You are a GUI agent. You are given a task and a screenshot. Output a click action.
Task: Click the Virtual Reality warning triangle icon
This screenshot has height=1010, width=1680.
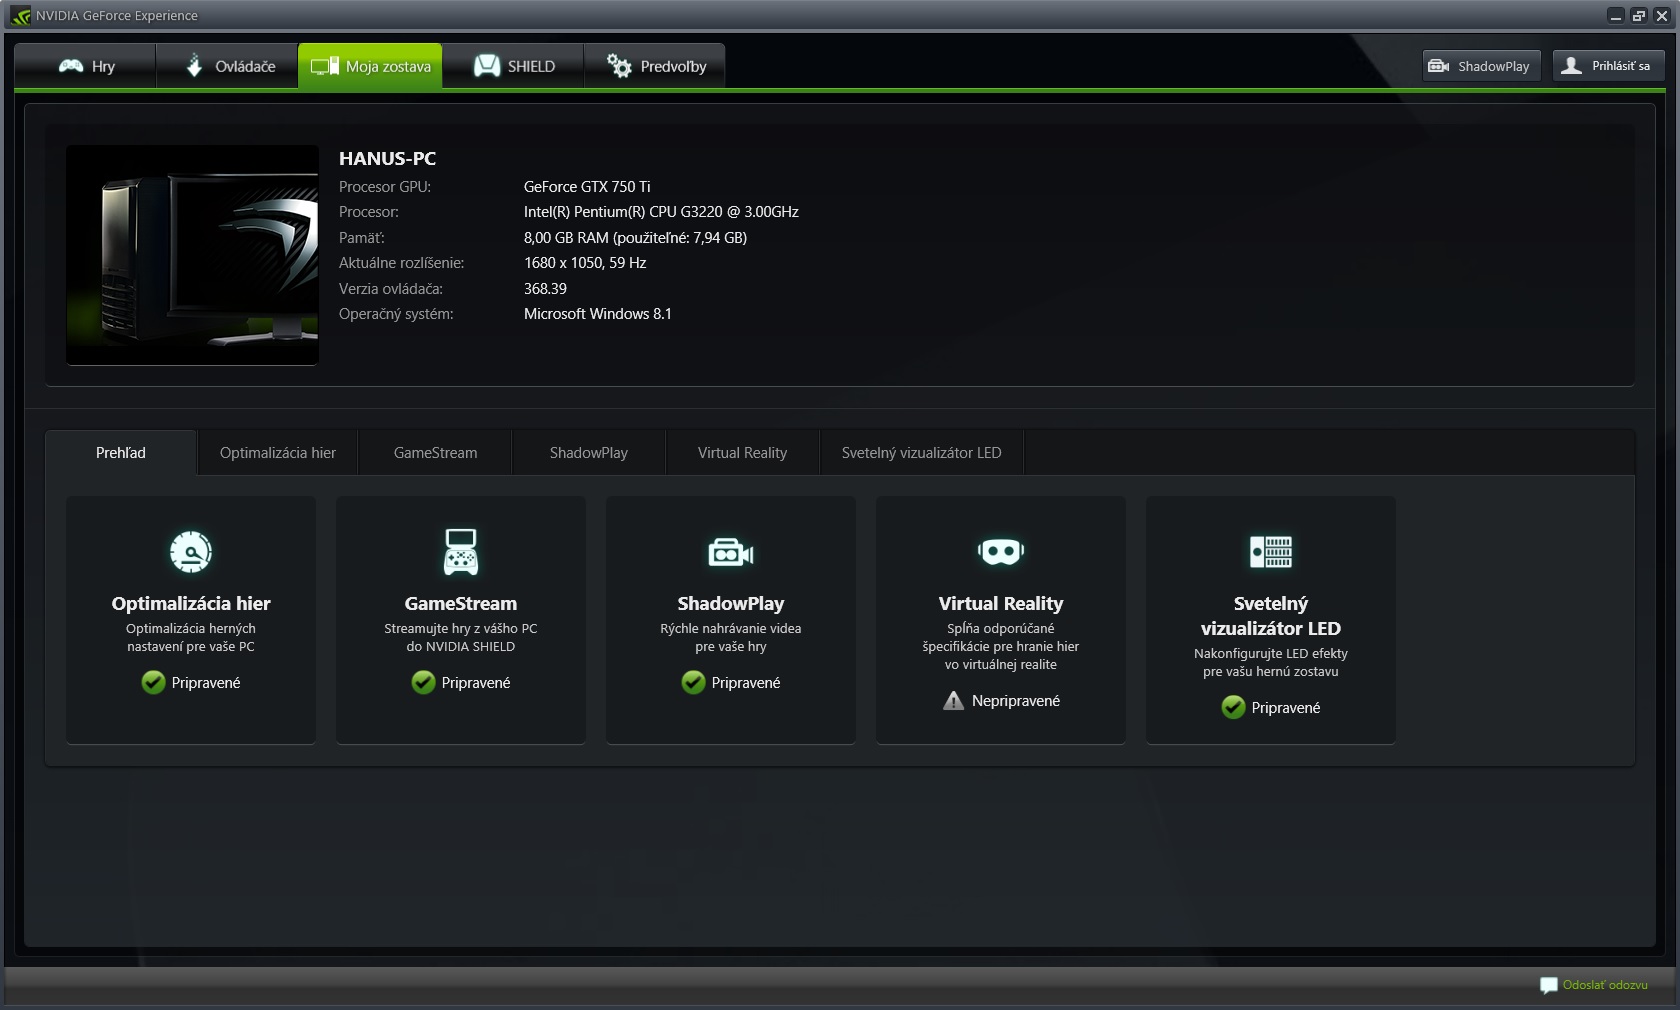(x=953, y=701)
